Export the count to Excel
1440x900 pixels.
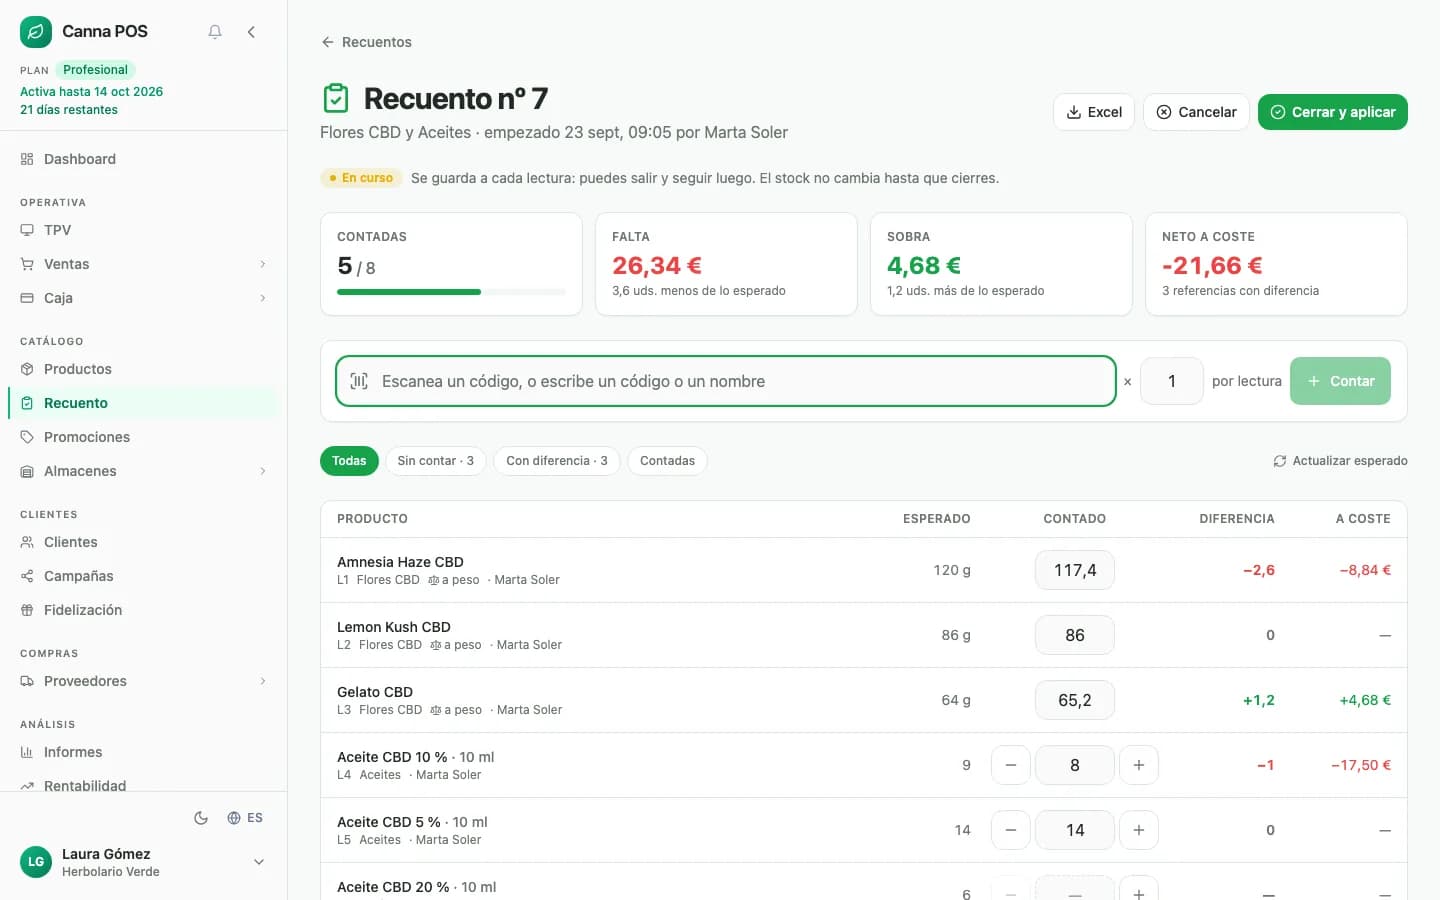tap(1094, 112)
